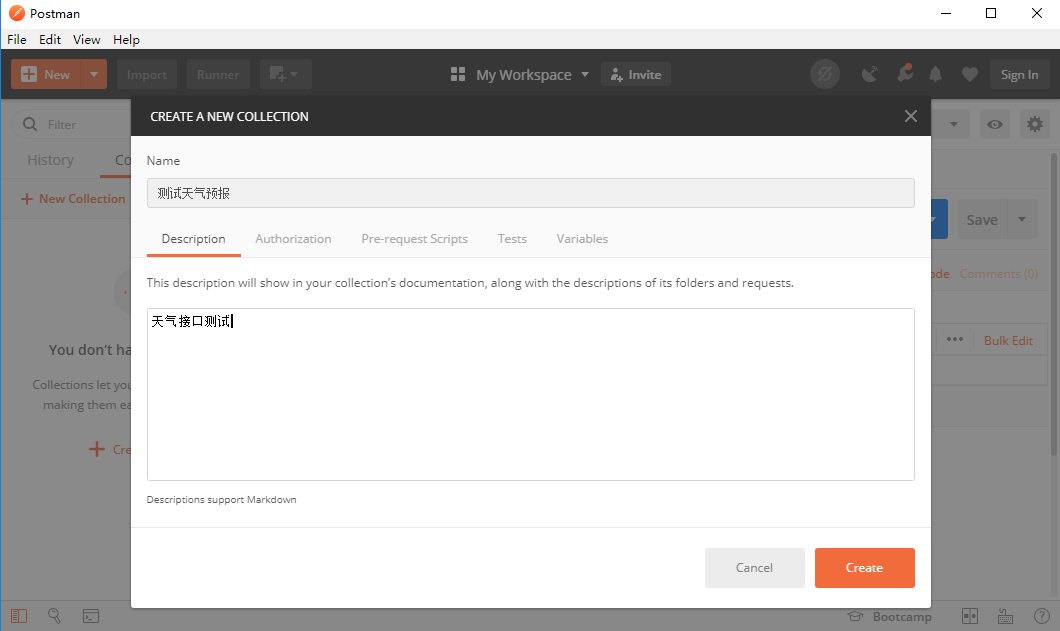Click the satellite capture requests icon
The height and width of the screenshot is (631, 1060).
click(x=869, y=74)
